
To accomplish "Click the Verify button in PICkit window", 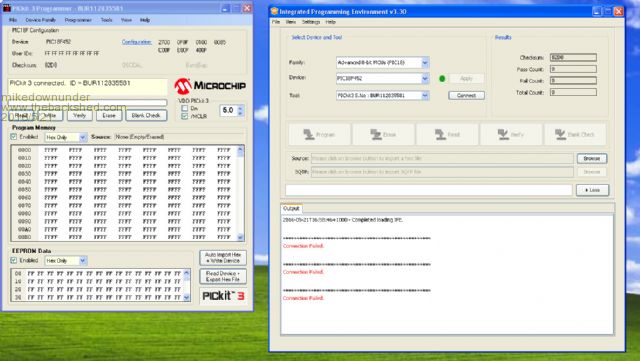I will tap(79, 116).
